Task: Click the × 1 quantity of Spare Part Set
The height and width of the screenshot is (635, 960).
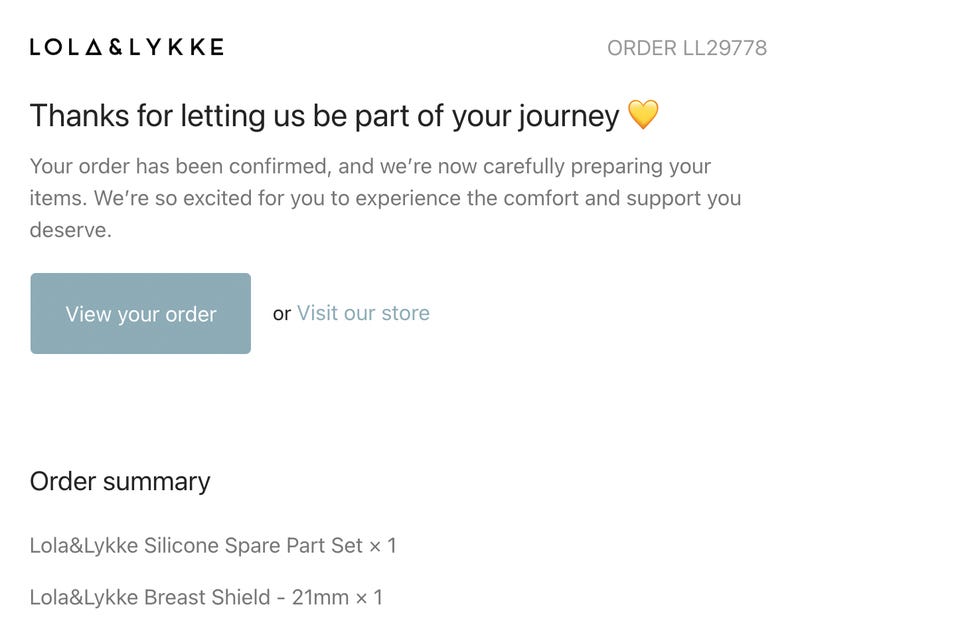Action: [383, 546]
